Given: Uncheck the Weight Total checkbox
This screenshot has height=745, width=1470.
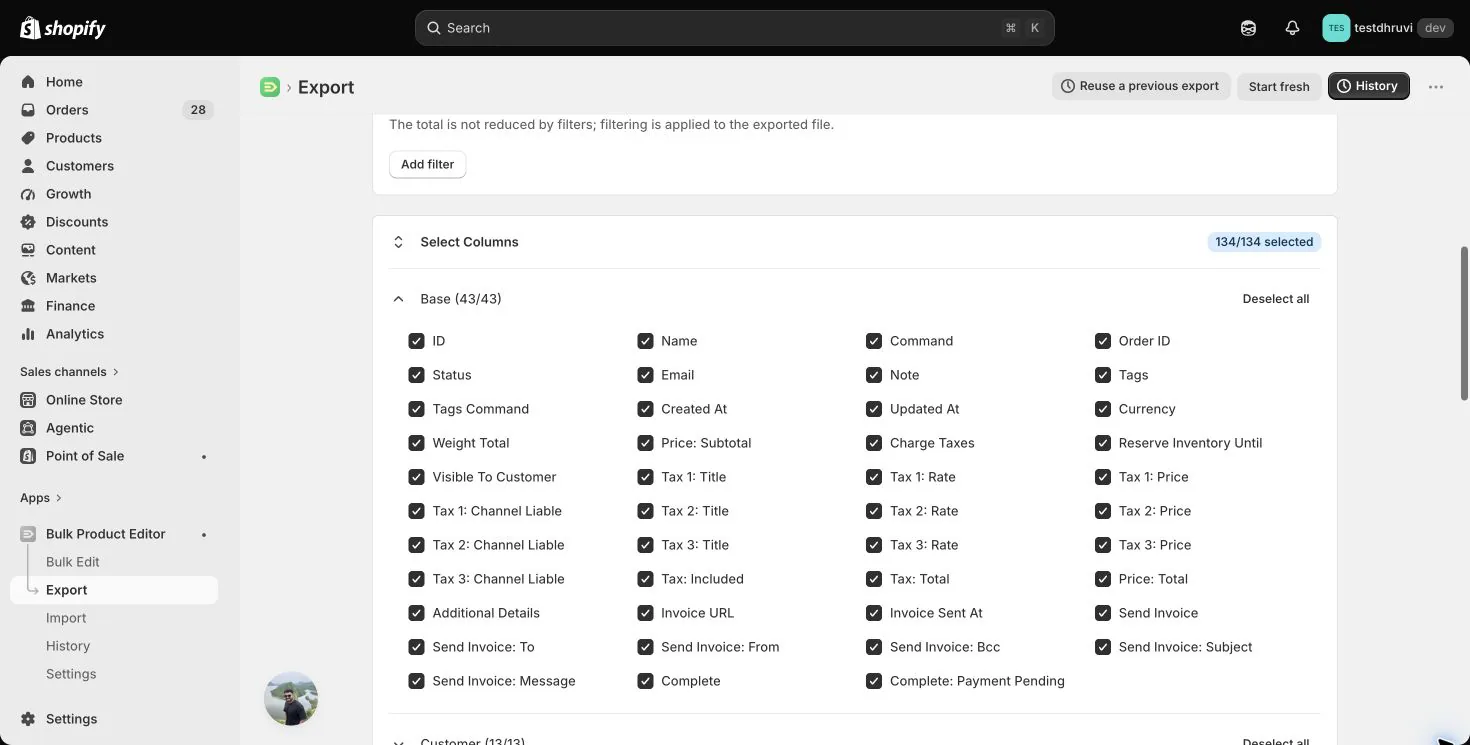Looking at the screenshot, I should (x=416, y=443).
